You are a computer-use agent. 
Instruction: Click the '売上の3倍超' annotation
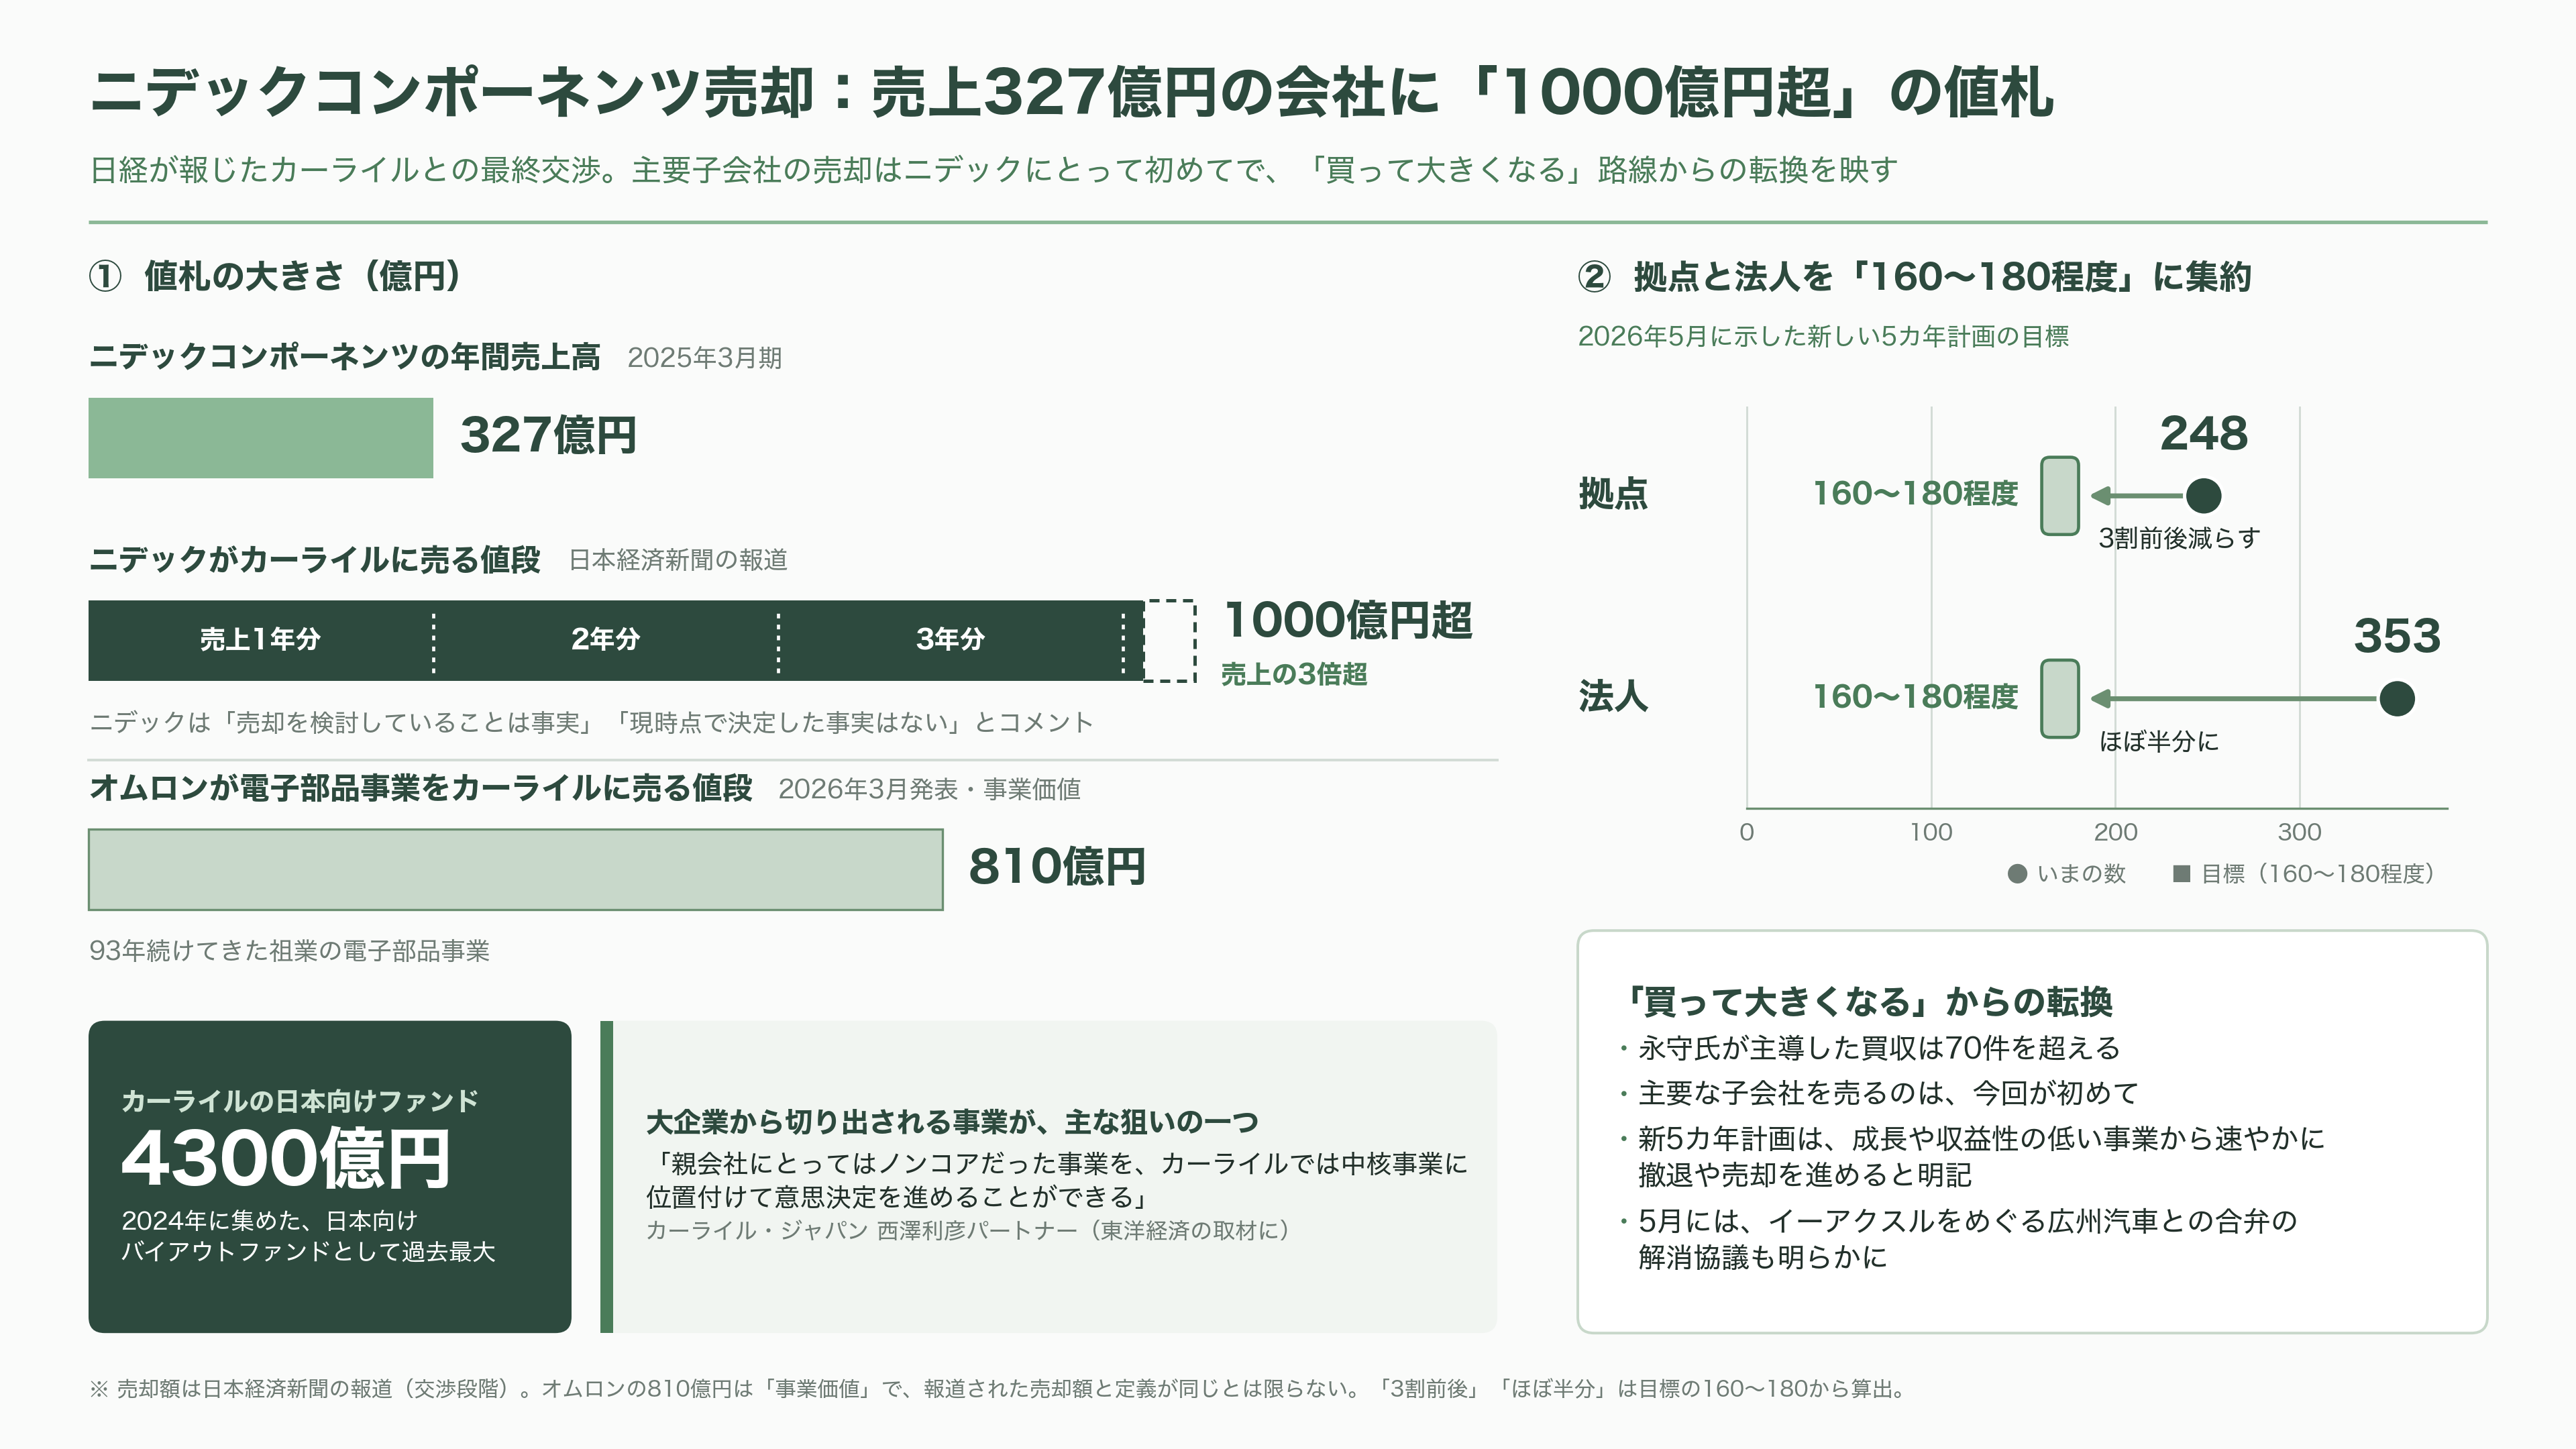(x=1294, y=674)
